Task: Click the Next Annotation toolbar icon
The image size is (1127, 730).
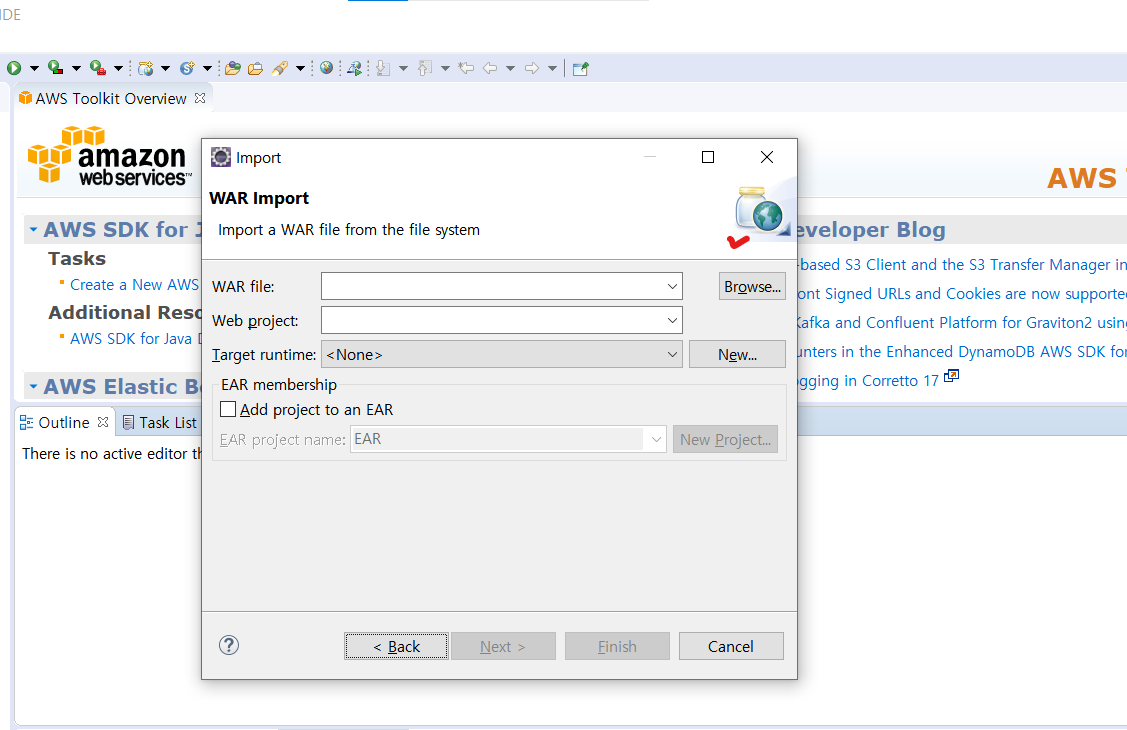Action: 383,68
